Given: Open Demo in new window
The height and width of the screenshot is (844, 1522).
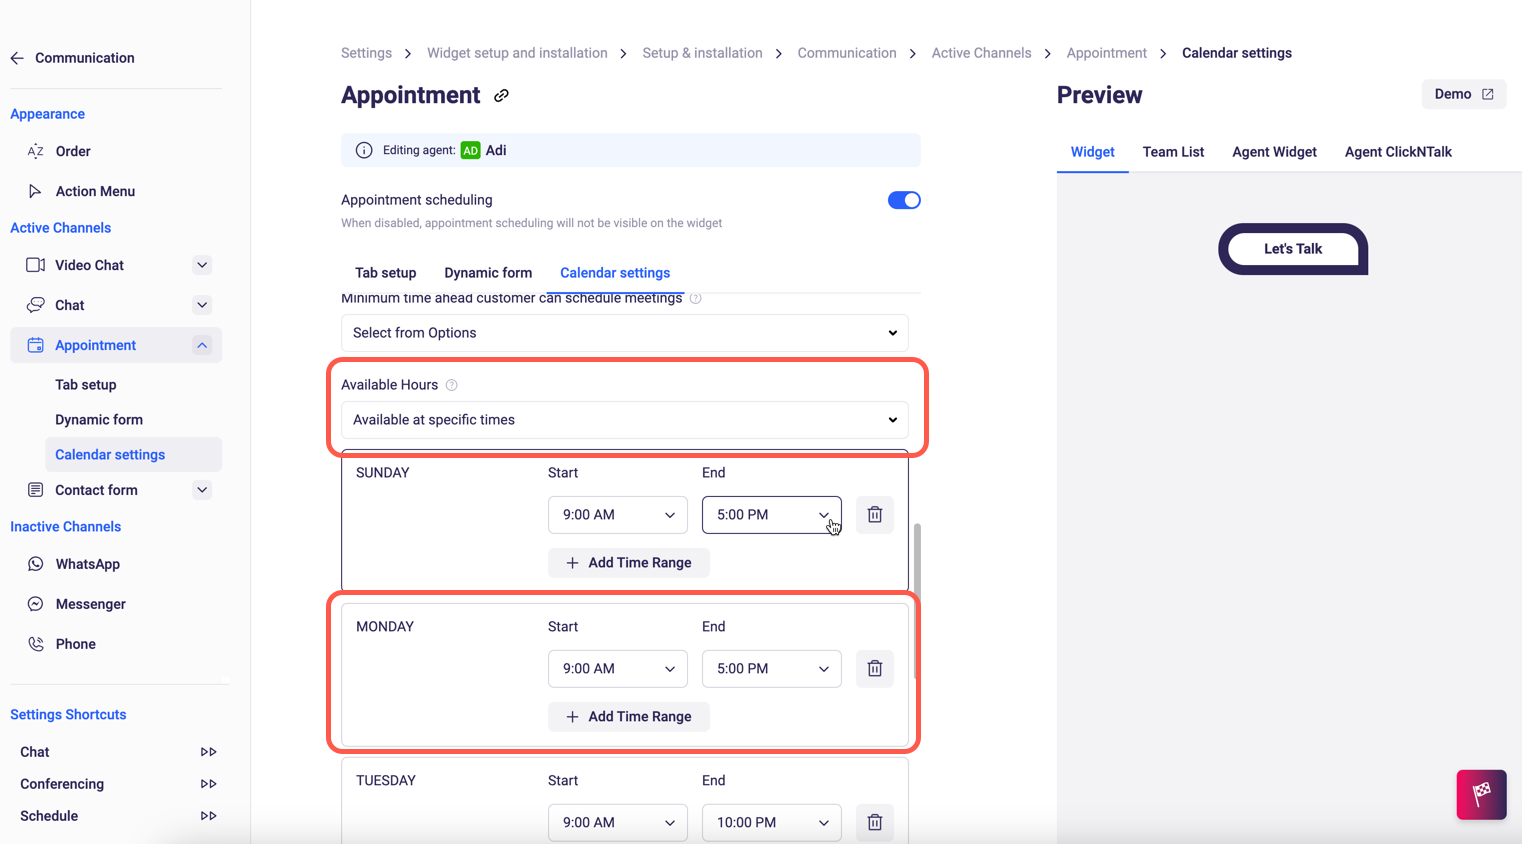Looking at the screenshot, I should [x=1464, y=94].
